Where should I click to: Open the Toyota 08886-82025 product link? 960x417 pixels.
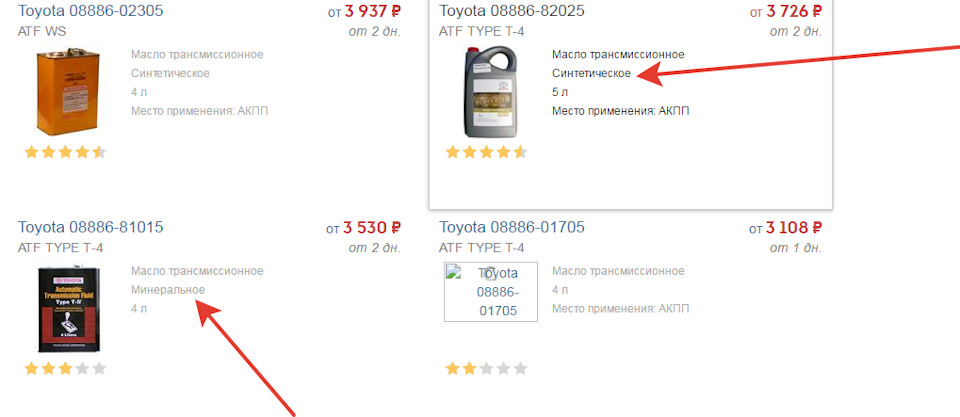click(x=512, y=11)
